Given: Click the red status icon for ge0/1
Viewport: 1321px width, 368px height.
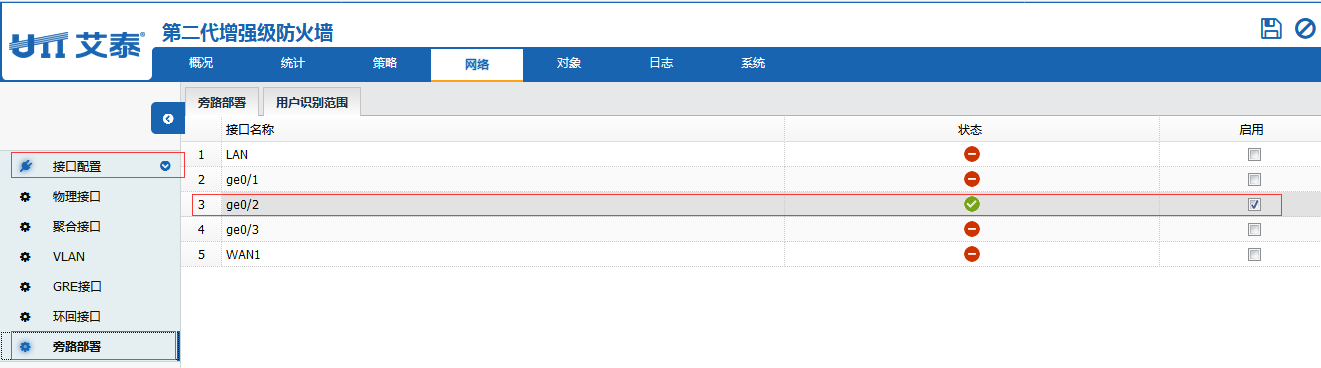Looking at the screenshot, I should pos(971,179).
